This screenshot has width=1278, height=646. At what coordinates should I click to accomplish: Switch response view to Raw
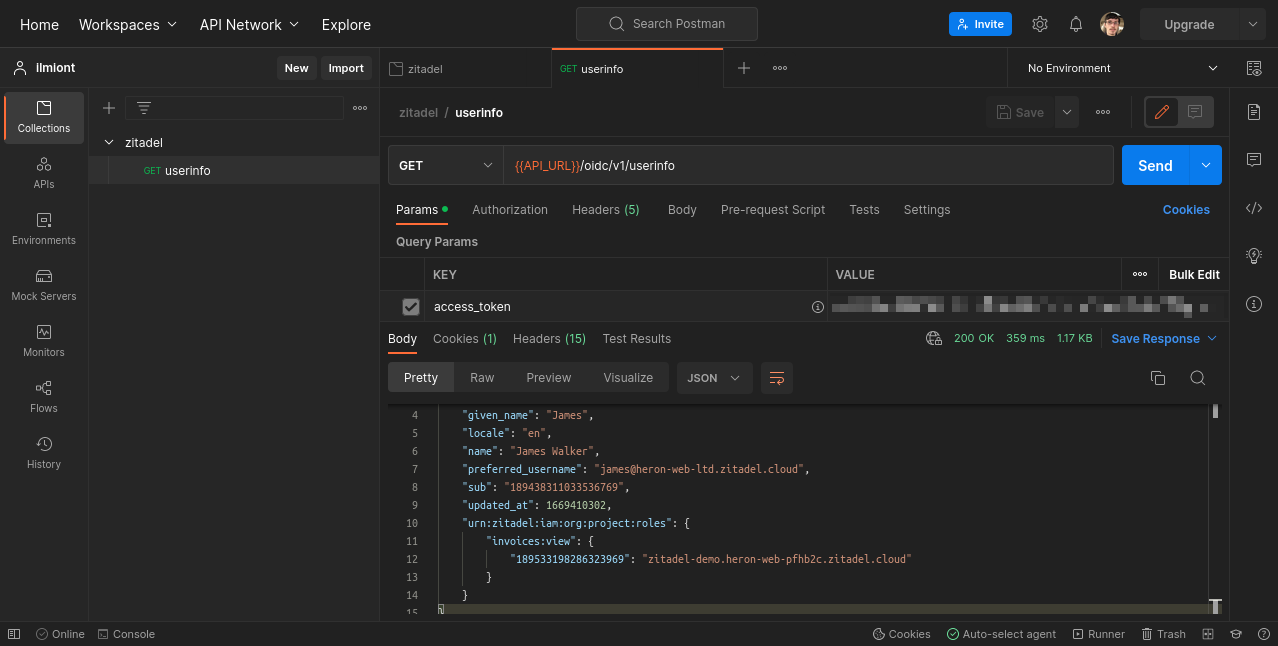click(x=482, y=378)
